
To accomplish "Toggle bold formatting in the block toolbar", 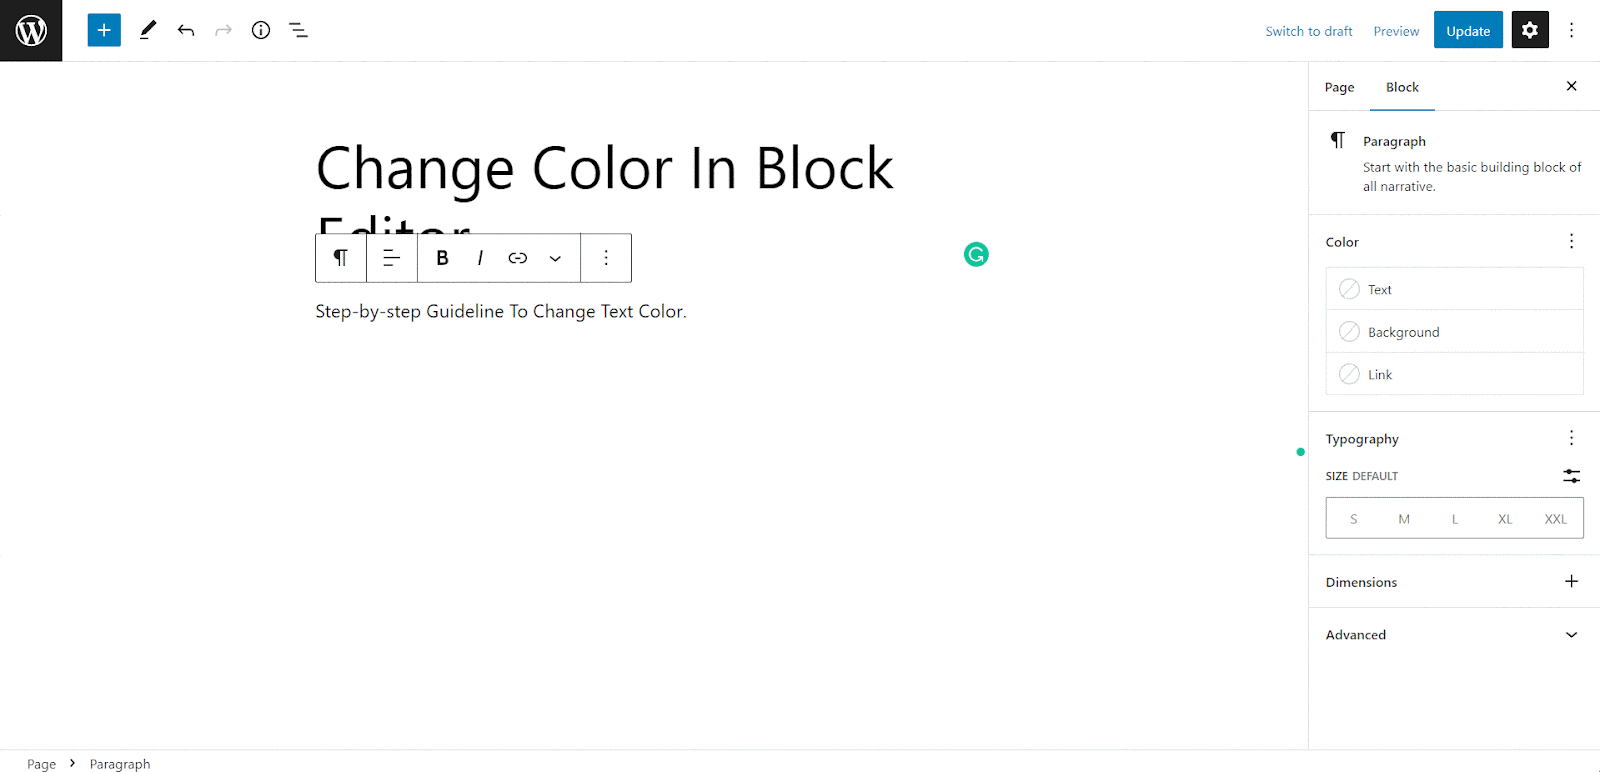I will click(441, 257).
